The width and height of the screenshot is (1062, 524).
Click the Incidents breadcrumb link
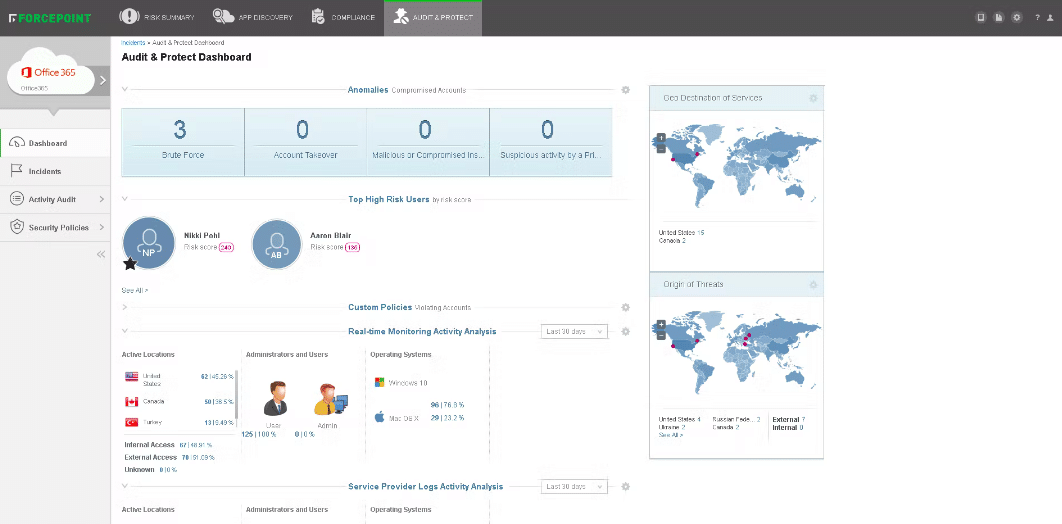tap(133, 43)
